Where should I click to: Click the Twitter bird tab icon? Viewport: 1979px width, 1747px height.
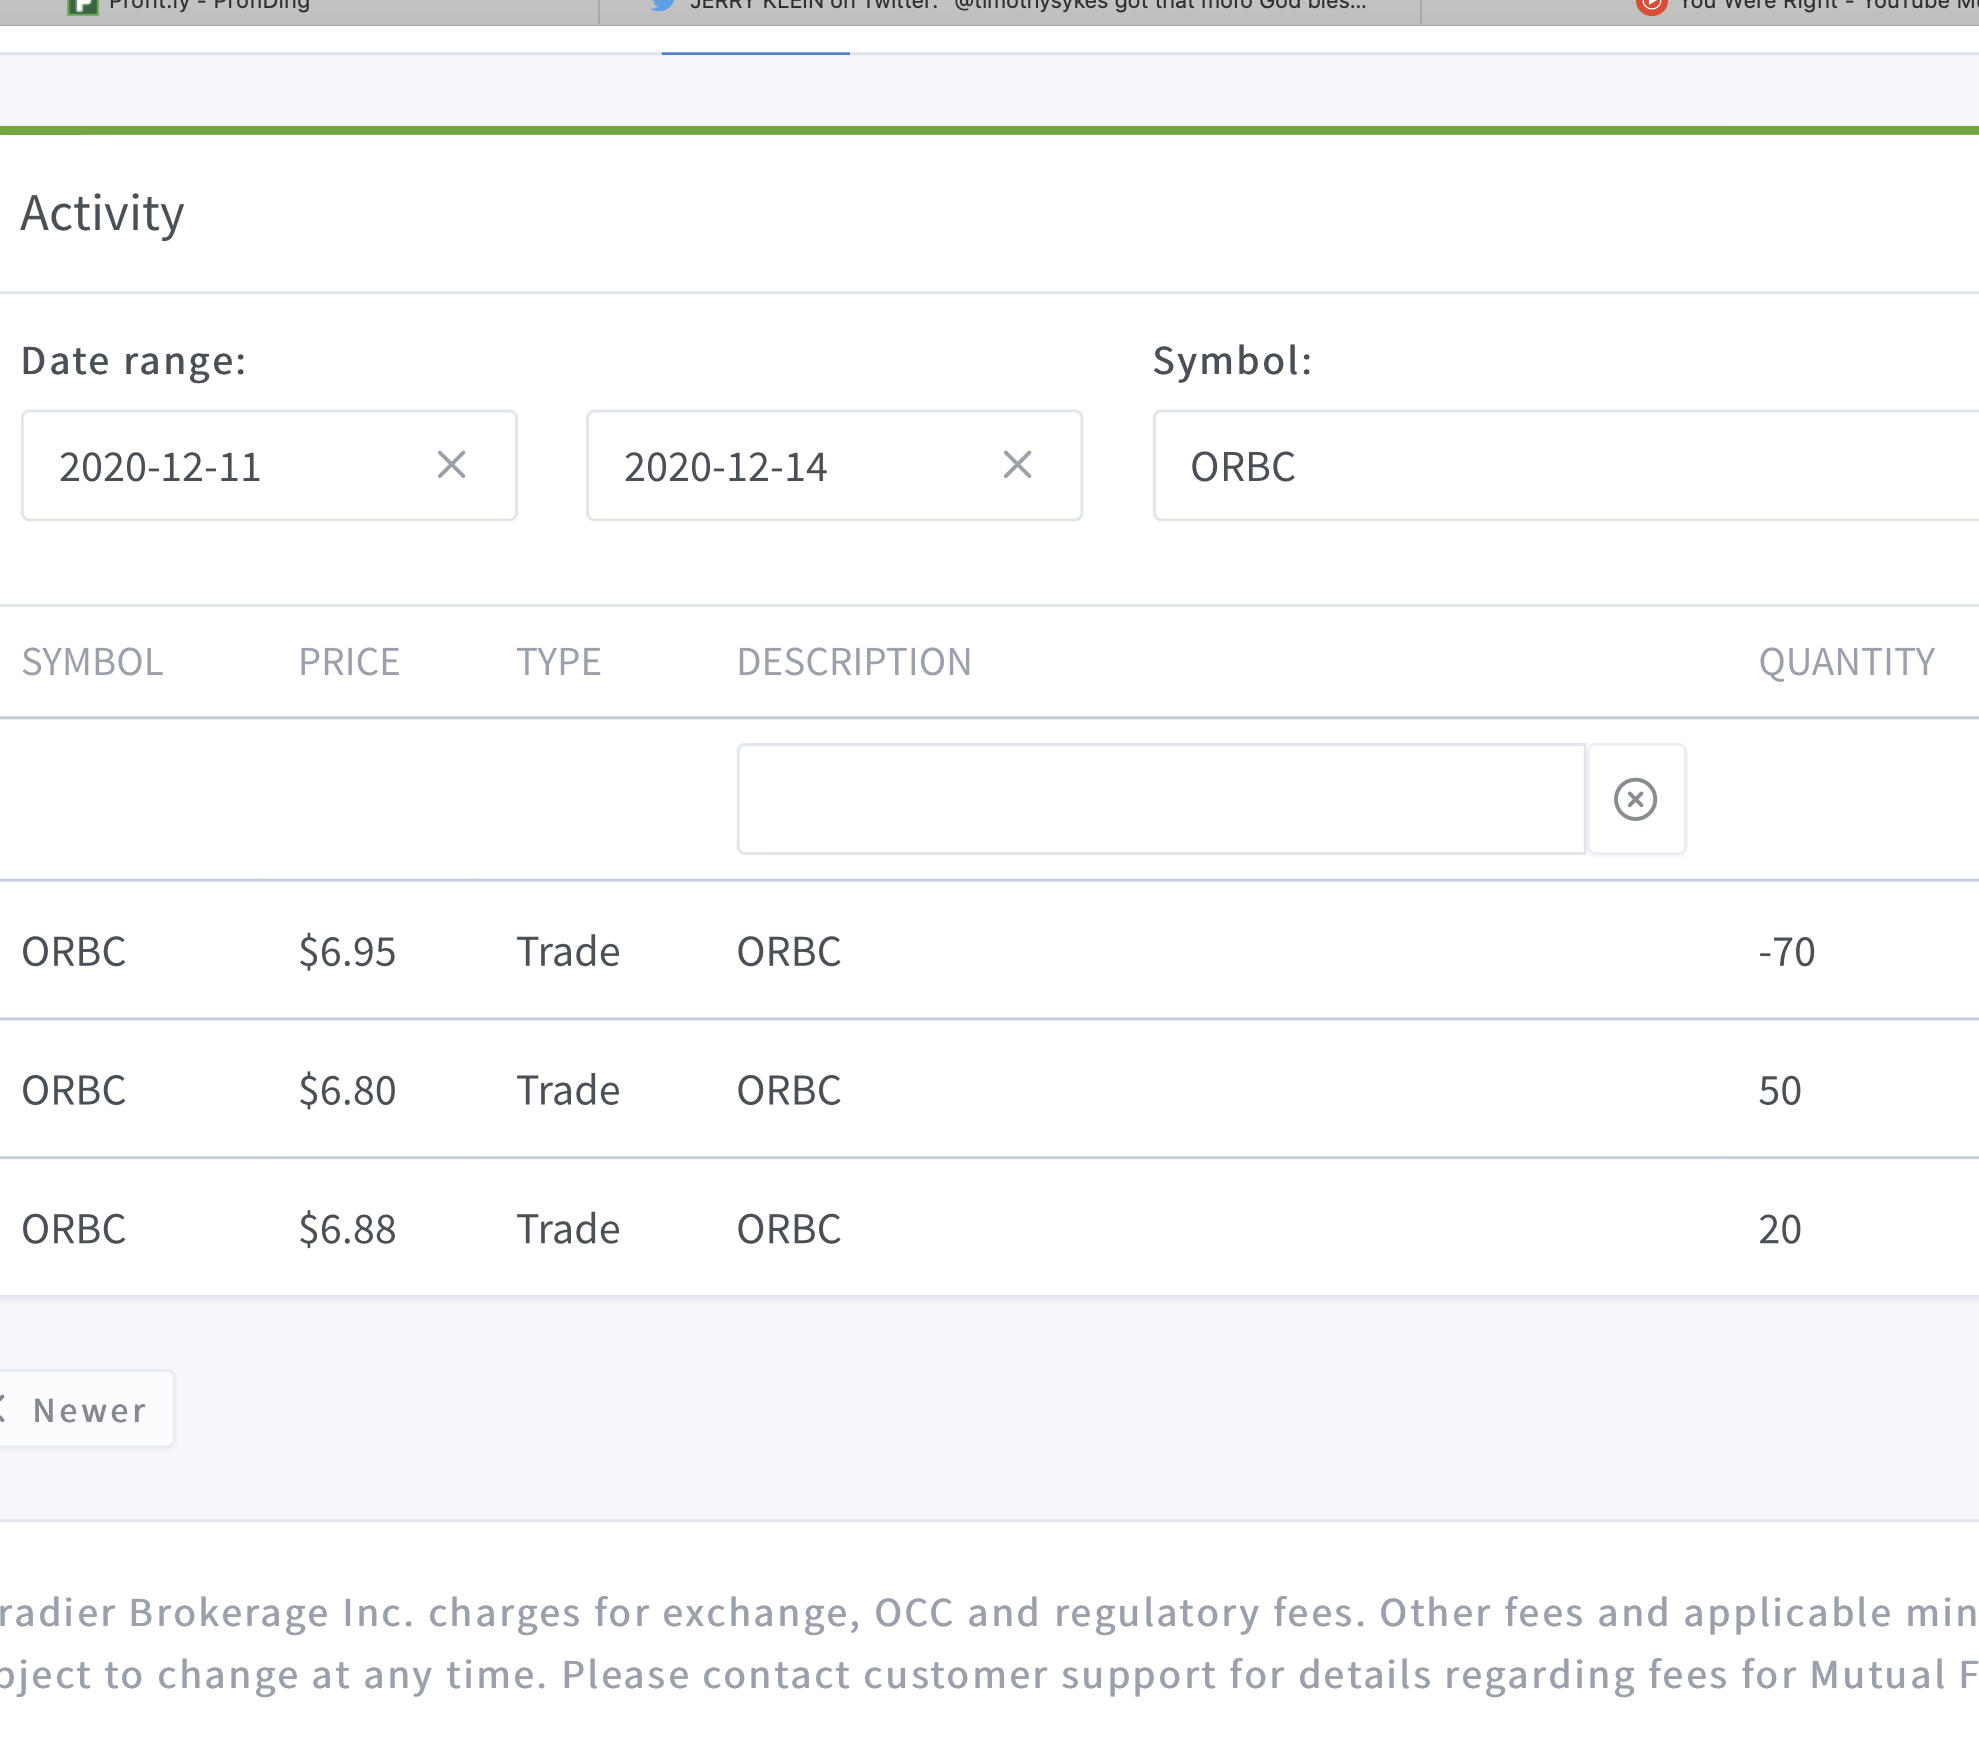tap(662, 5)
